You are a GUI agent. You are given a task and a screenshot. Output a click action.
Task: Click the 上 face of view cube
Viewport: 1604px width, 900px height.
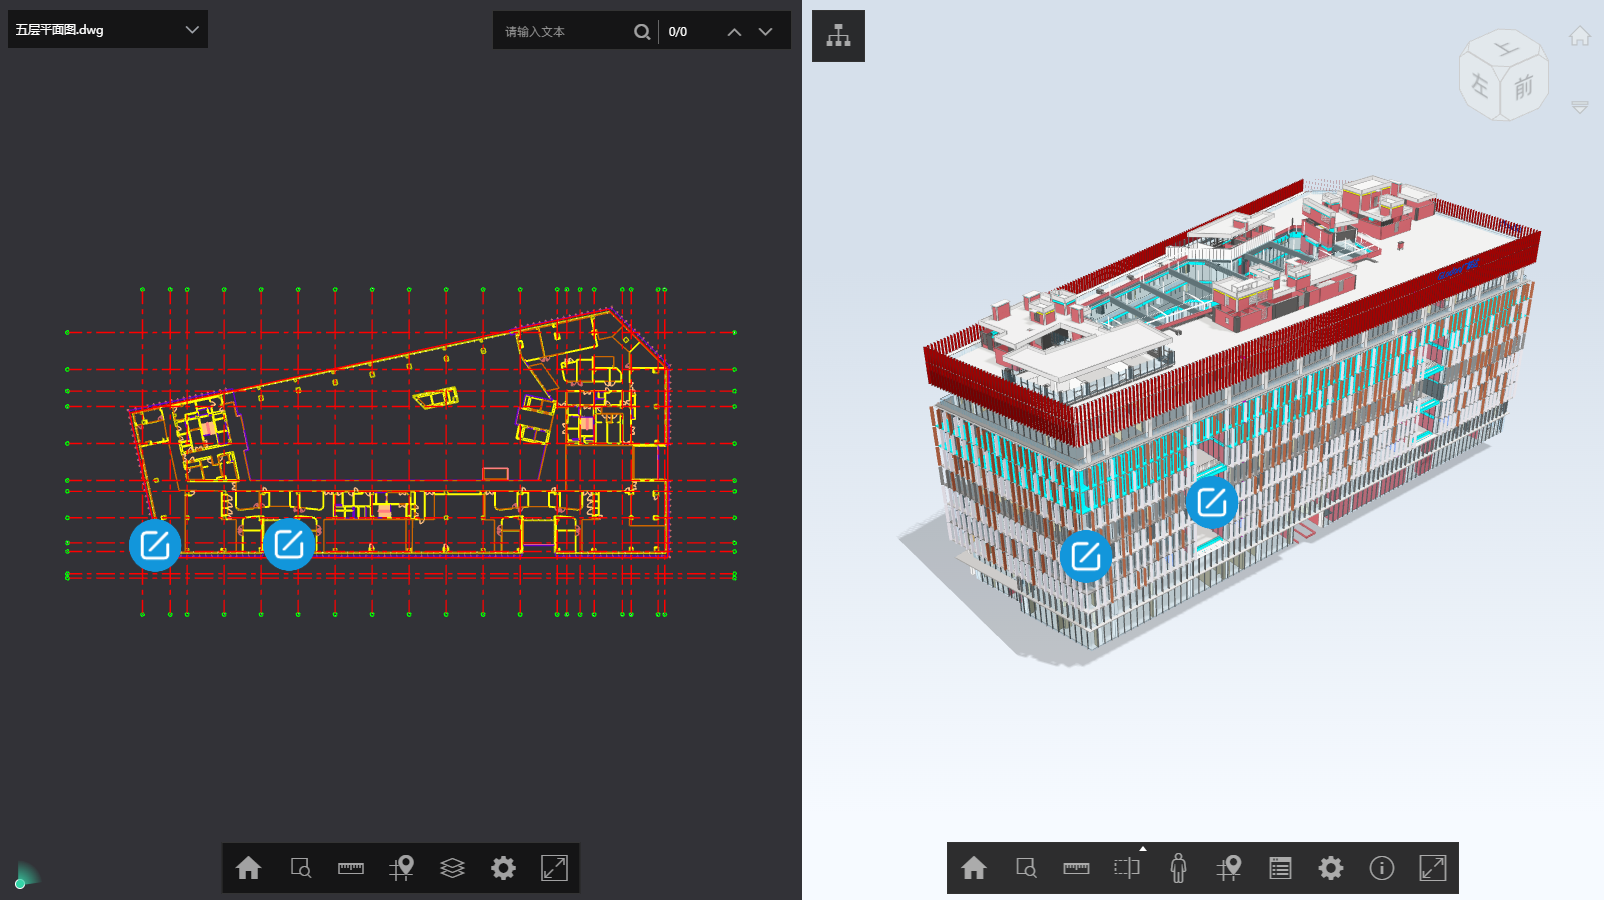[x=1505, y=49]
